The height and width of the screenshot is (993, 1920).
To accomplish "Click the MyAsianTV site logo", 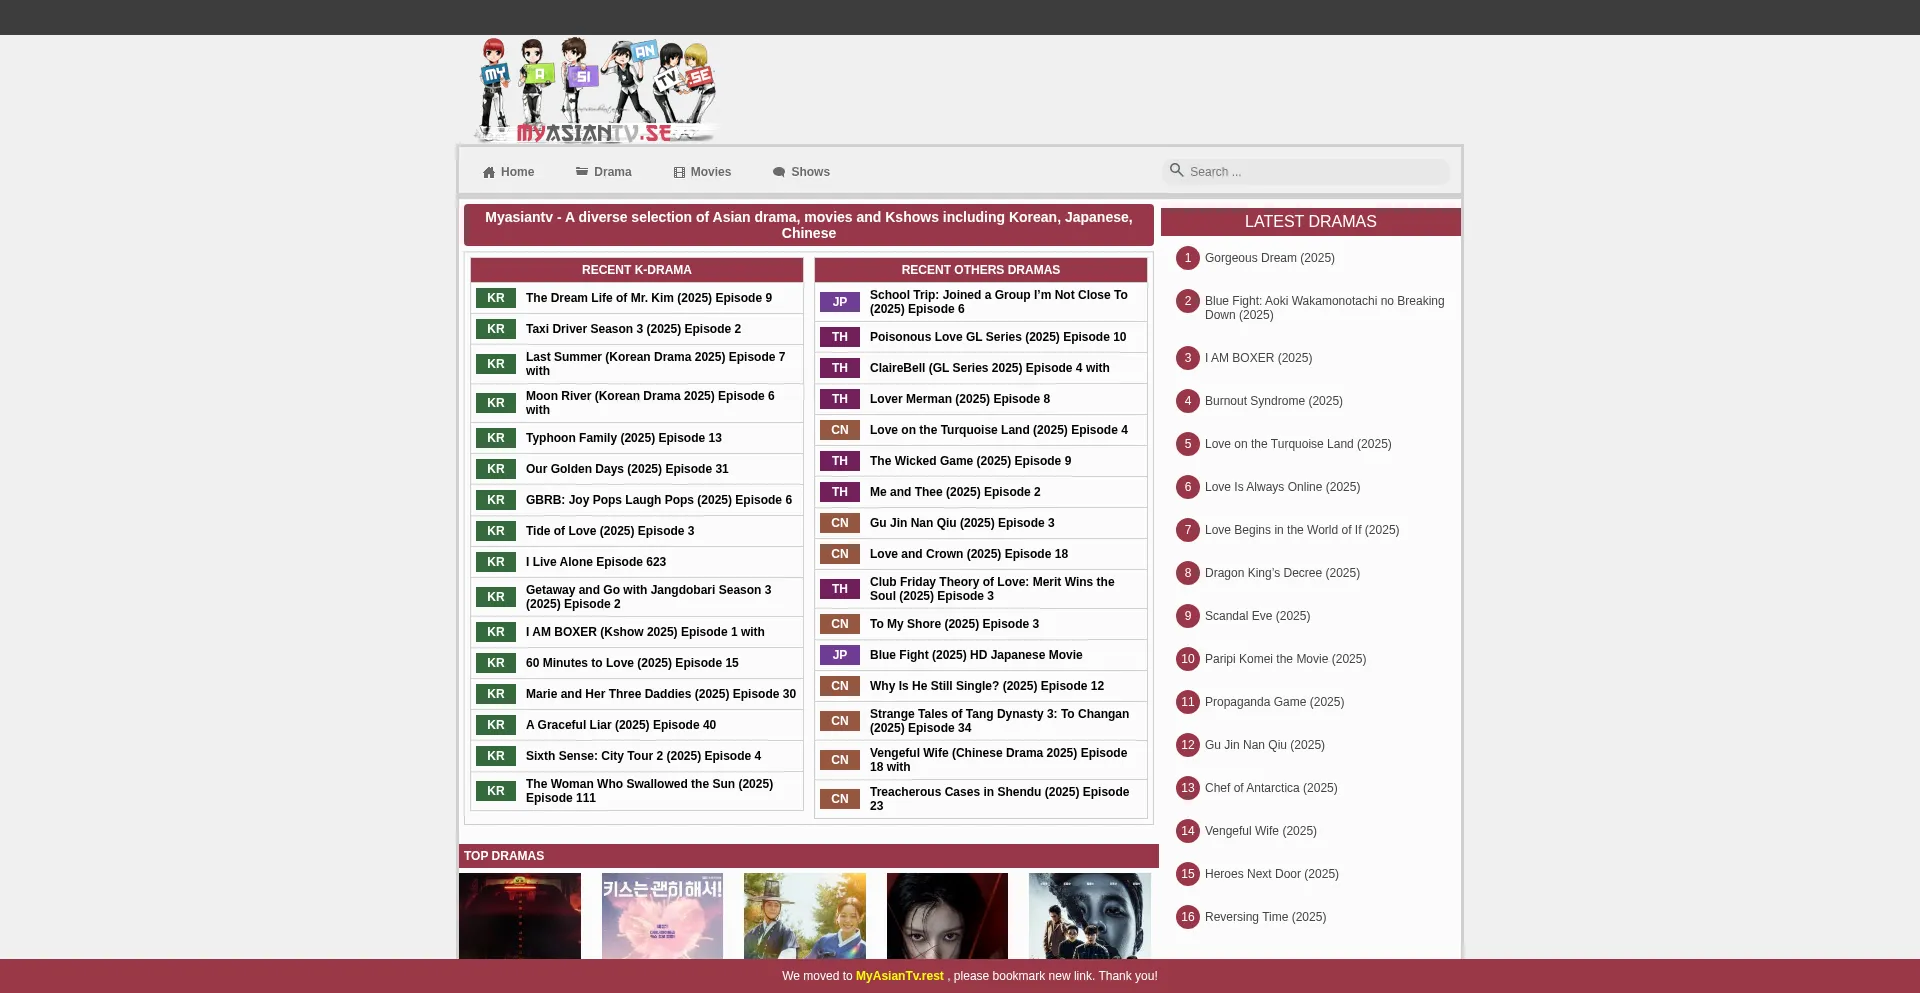I will pos(595,91).
